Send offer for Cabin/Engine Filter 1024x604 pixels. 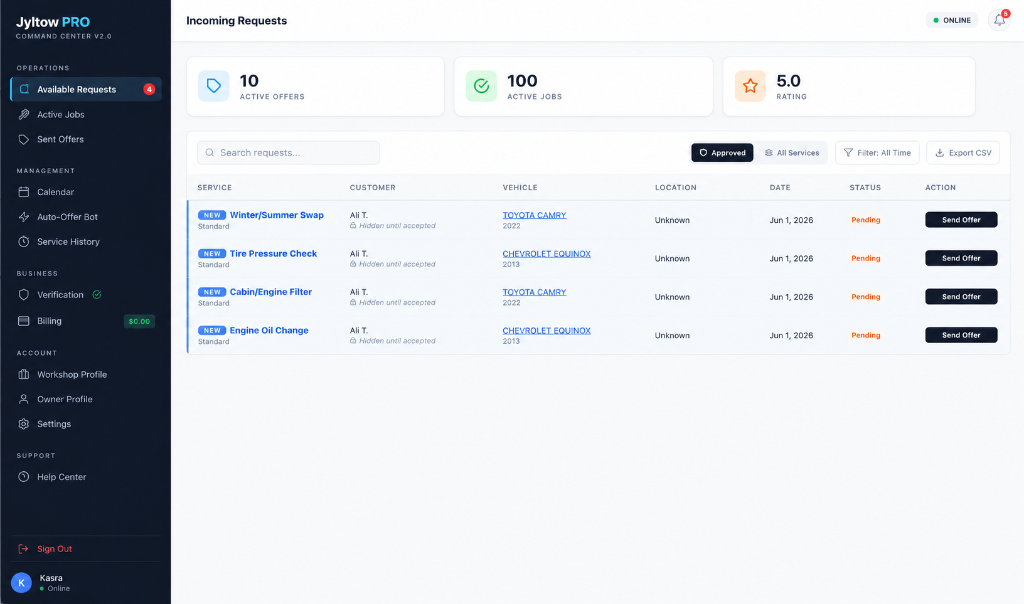(961, 296)
